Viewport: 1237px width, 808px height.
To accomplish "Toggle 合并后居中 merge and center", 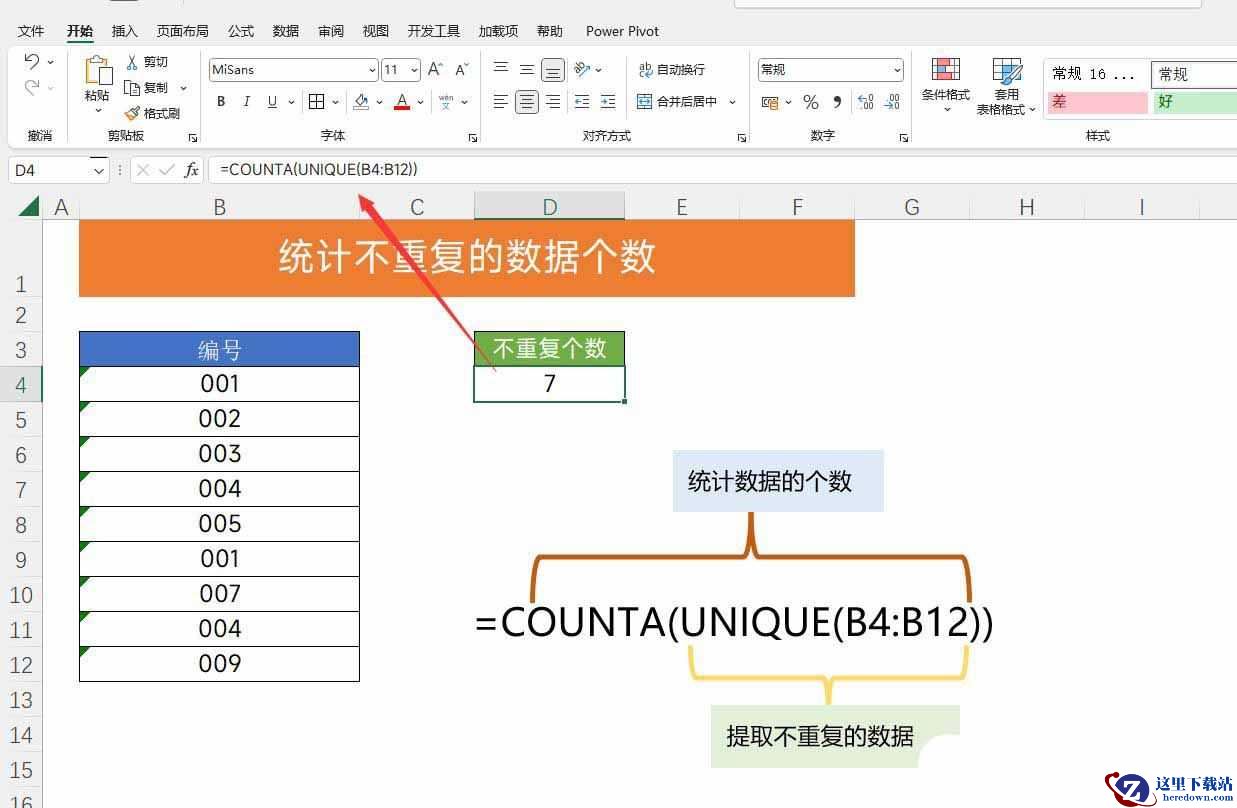I will pos(678,102).
